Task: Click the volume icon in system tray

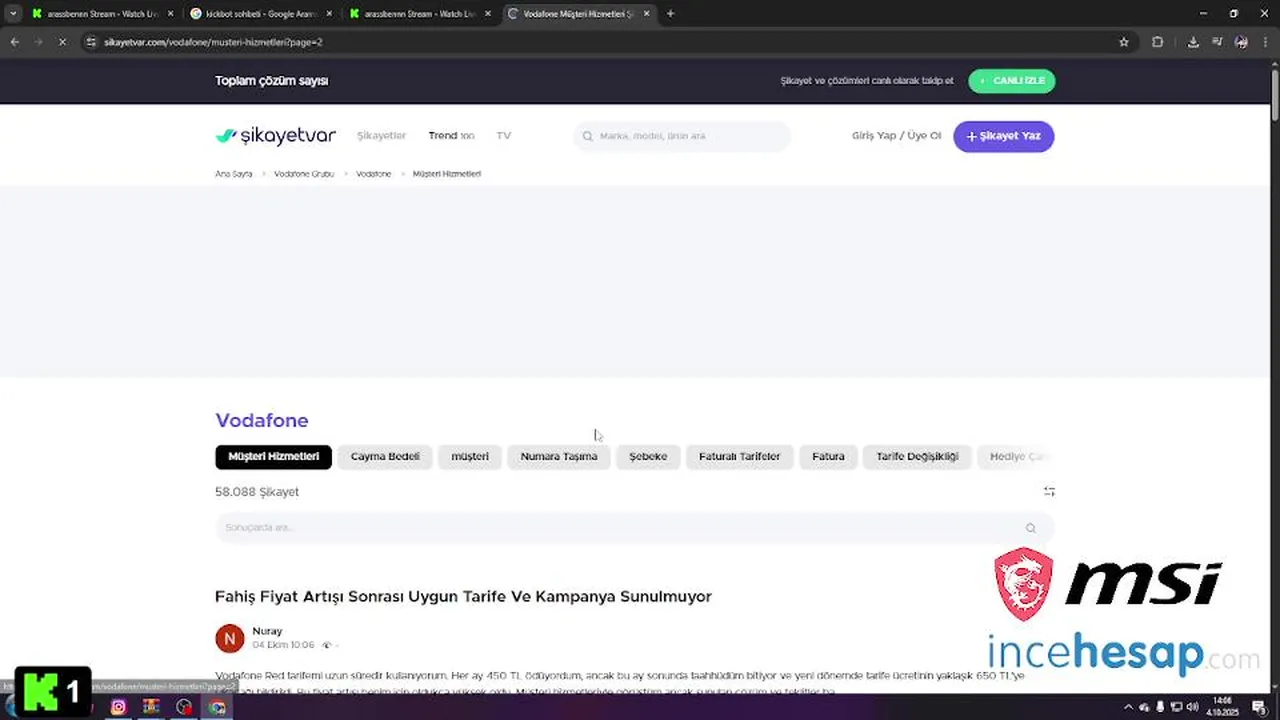Action: 1191,707
